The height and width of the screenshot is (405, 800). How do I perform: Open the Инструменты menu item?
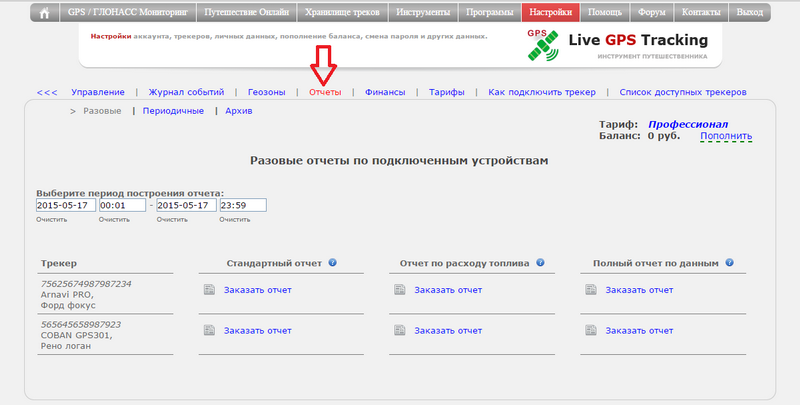423,13
